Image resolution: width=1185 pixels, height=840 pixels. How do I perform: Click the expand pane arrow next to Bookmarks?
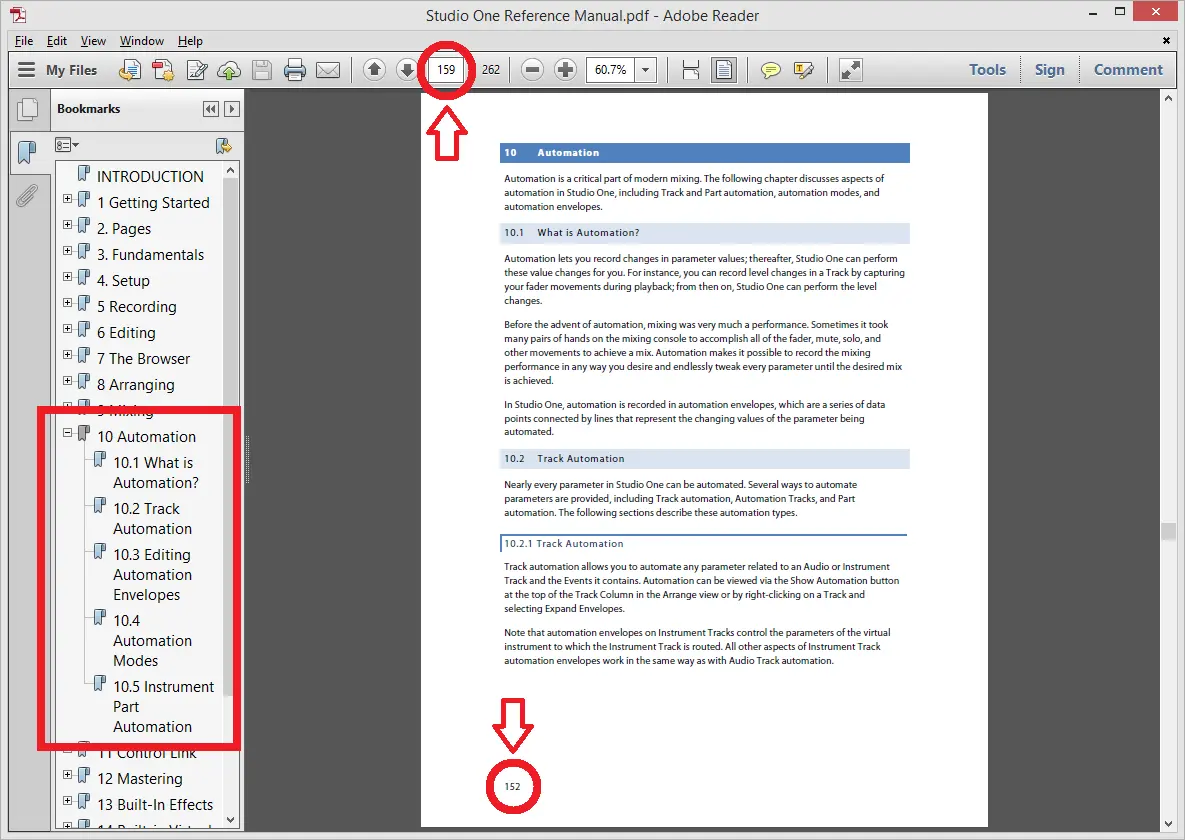[232, 109]
